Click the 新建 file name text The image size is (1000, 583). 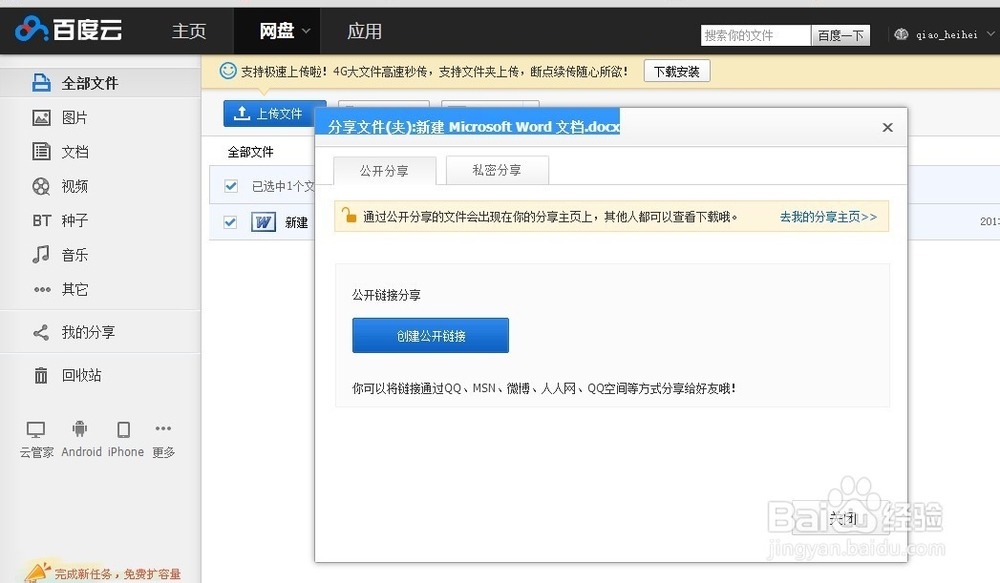coord(297,223)
